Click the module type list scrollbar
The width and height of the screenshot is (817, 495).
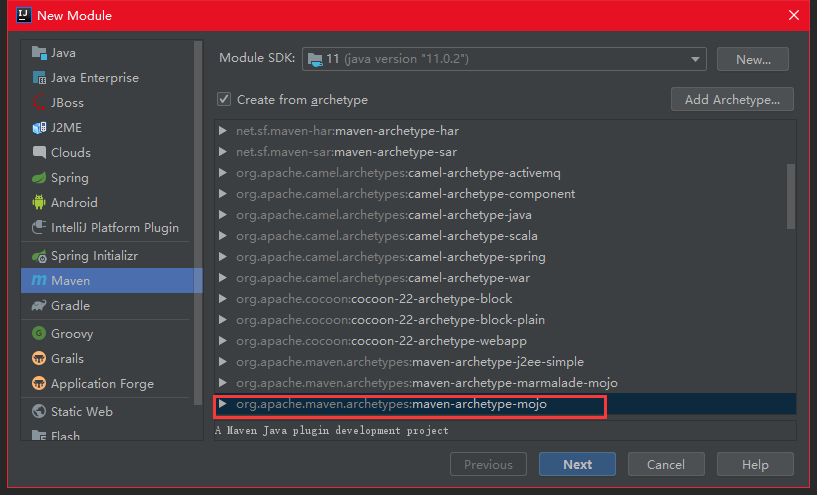point(198,223)
